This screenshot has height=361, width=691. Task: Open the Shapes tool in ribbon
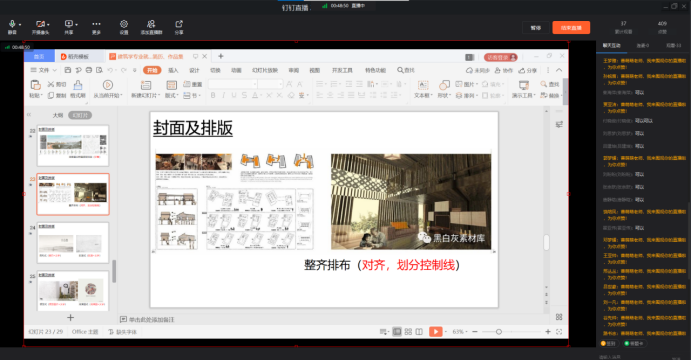(444, 85)
